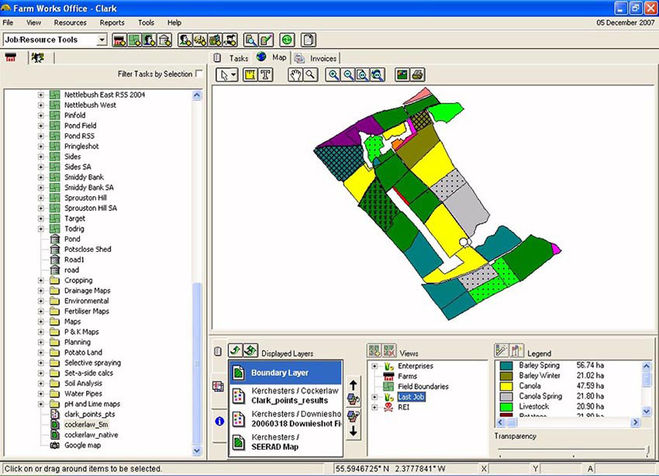Click the add field icon in Job/Resource toolbar
The width and height of the screenshot is (659, 476).
(x=134, y=40)
